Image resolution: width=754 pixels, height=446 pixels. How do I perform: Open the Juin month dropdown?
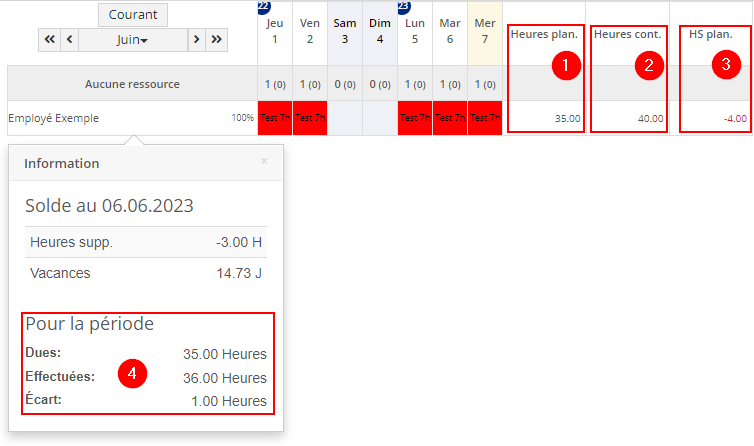(132, 40)
